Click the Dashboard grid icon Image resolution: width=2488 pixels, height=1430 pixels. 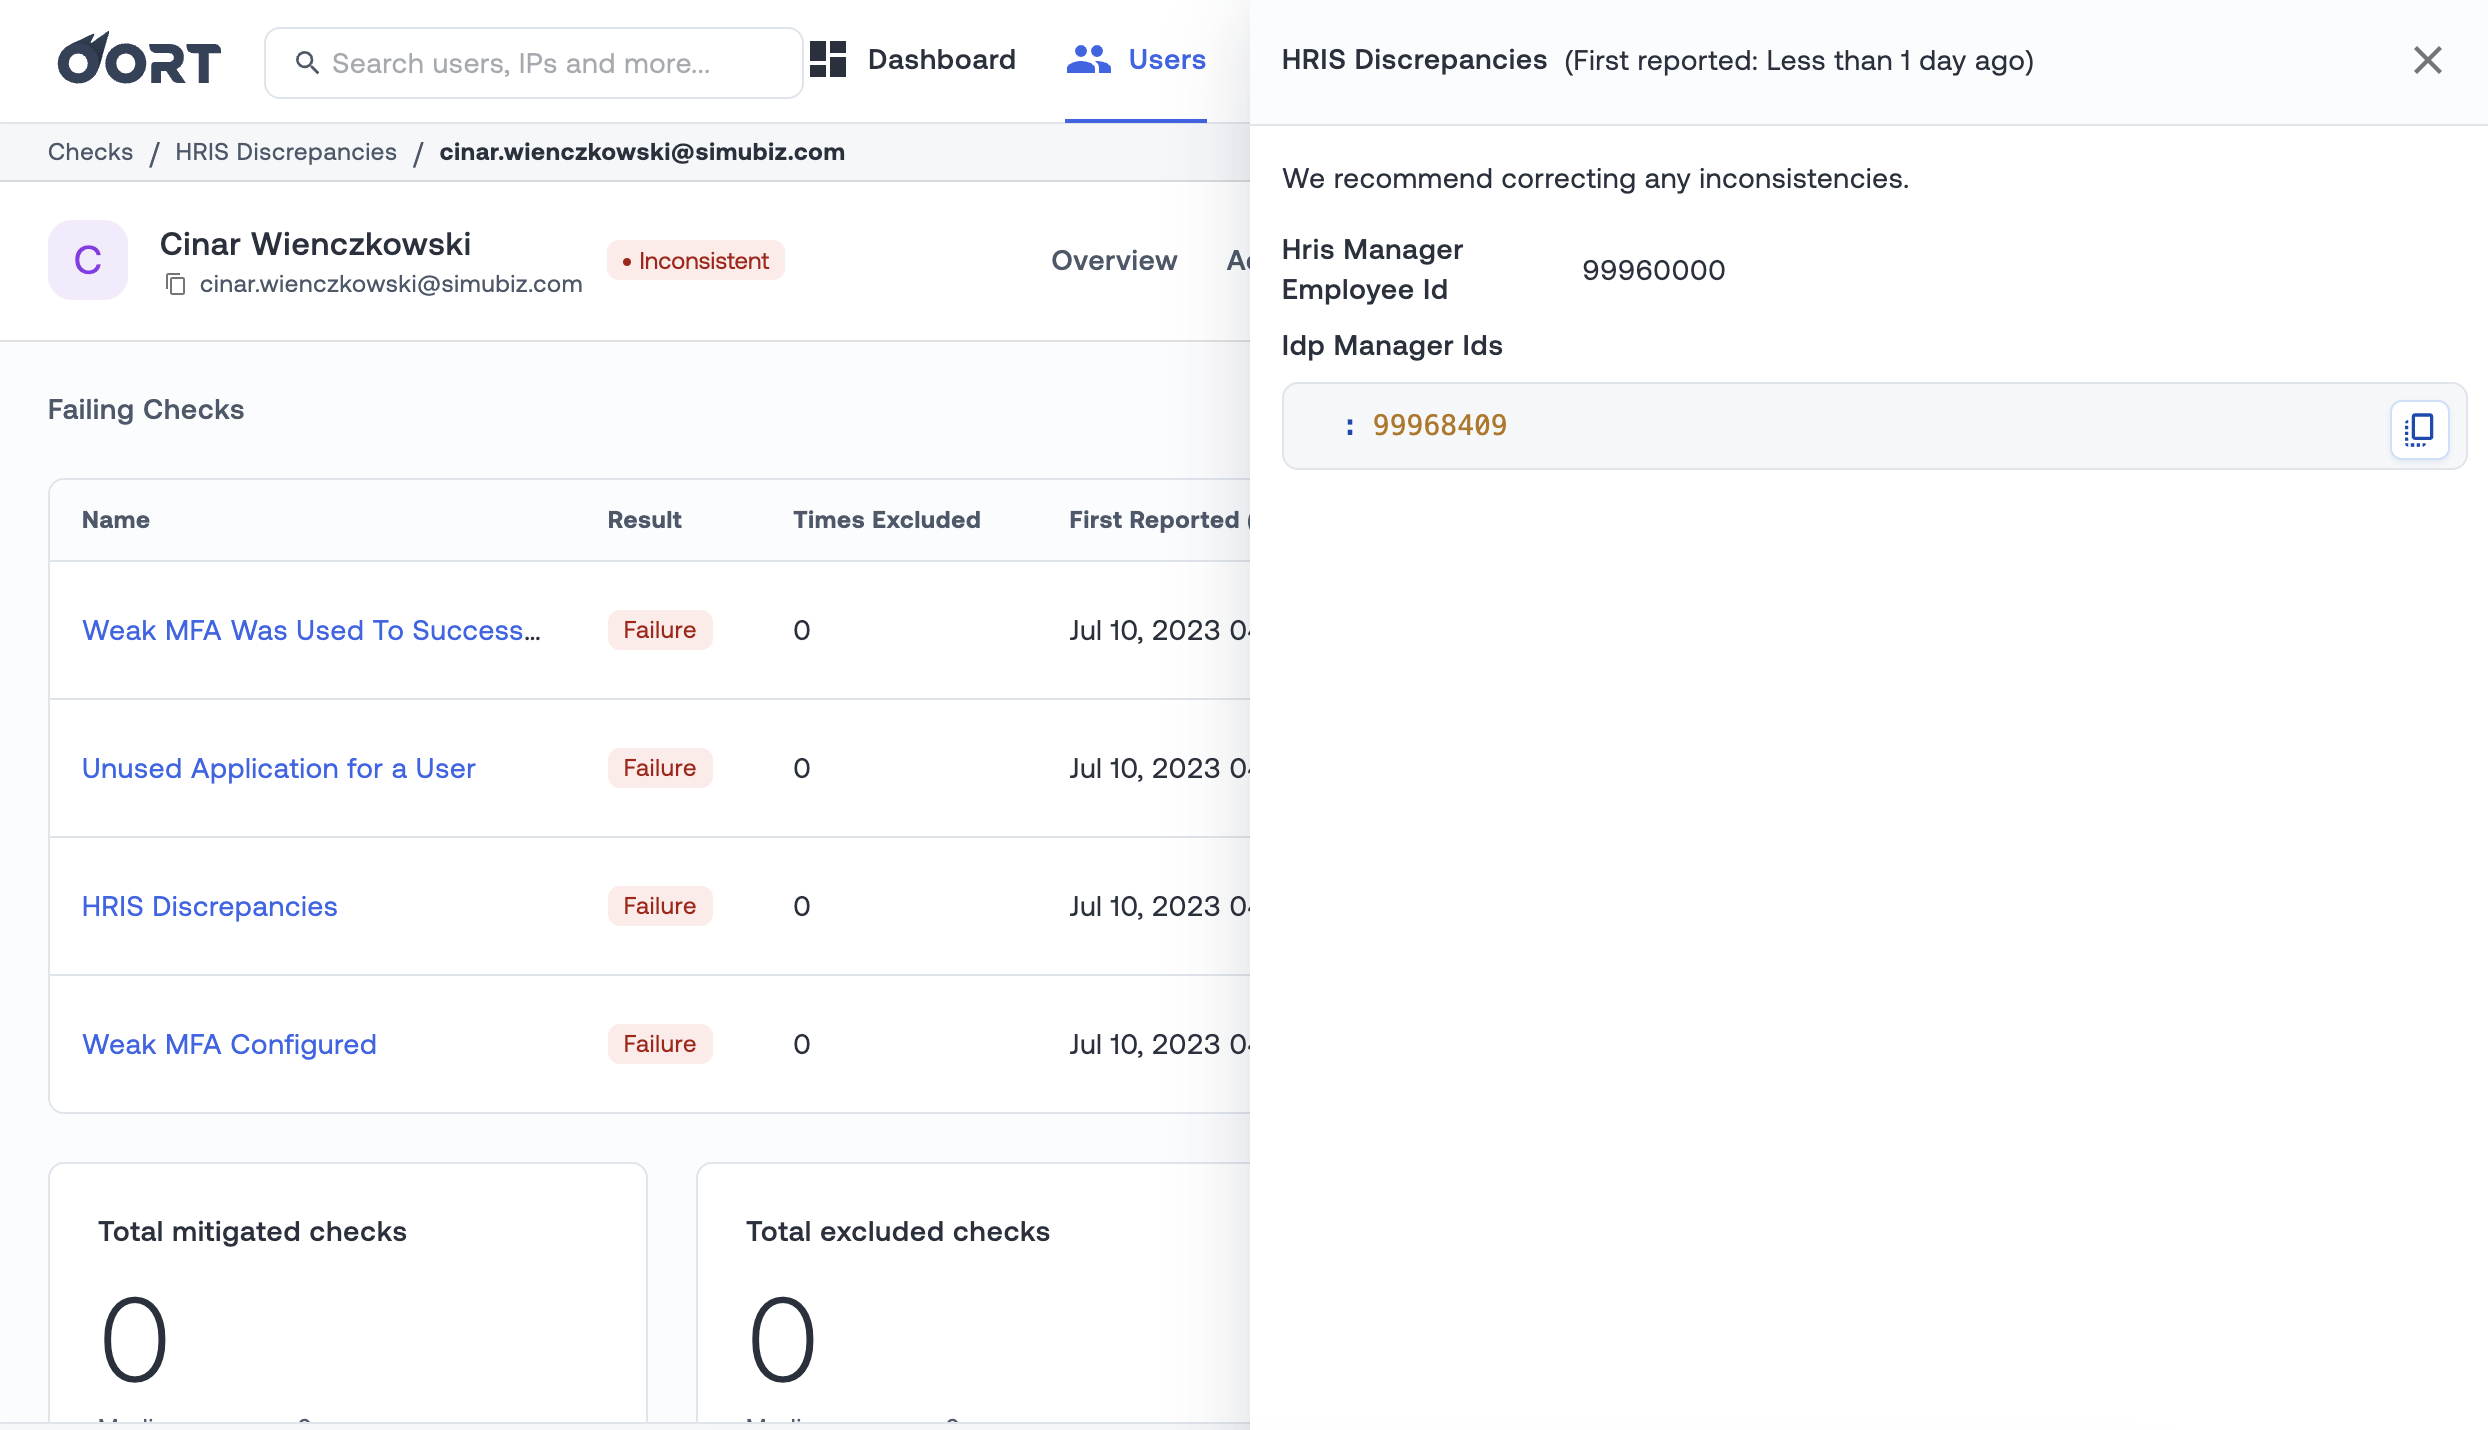pyautogui.click(x=828, y=60)
